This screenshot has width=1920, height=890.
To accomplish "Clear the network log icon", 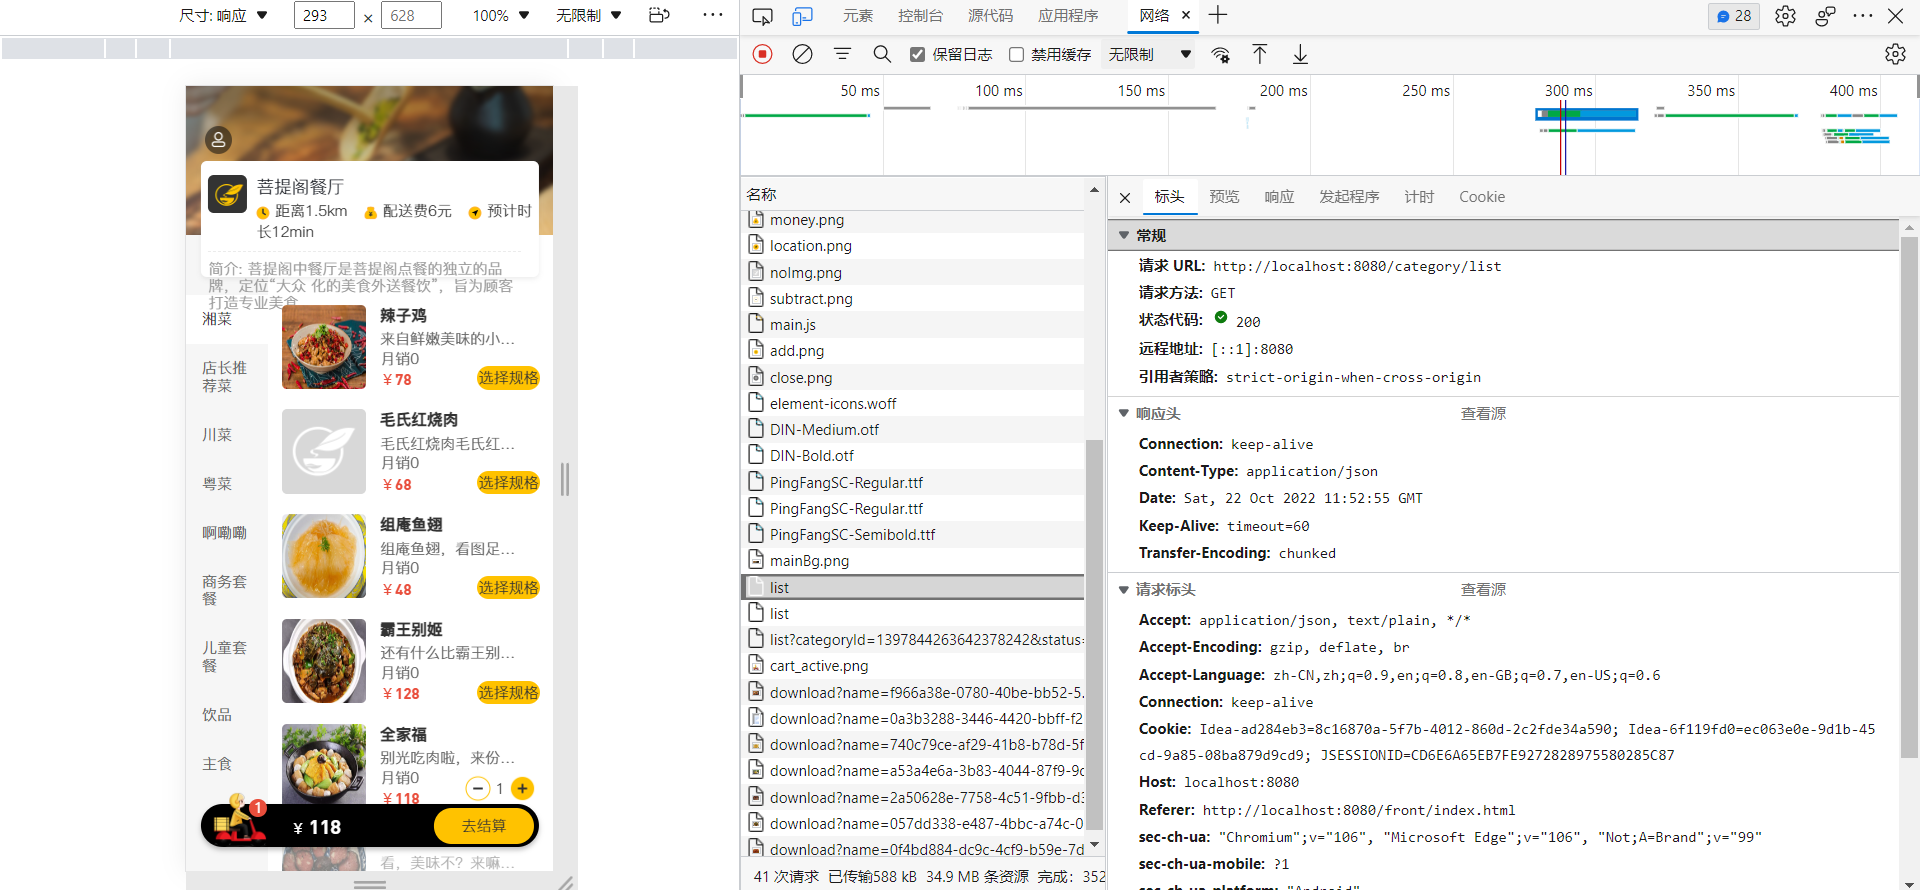I will click(x=802, y=54).
